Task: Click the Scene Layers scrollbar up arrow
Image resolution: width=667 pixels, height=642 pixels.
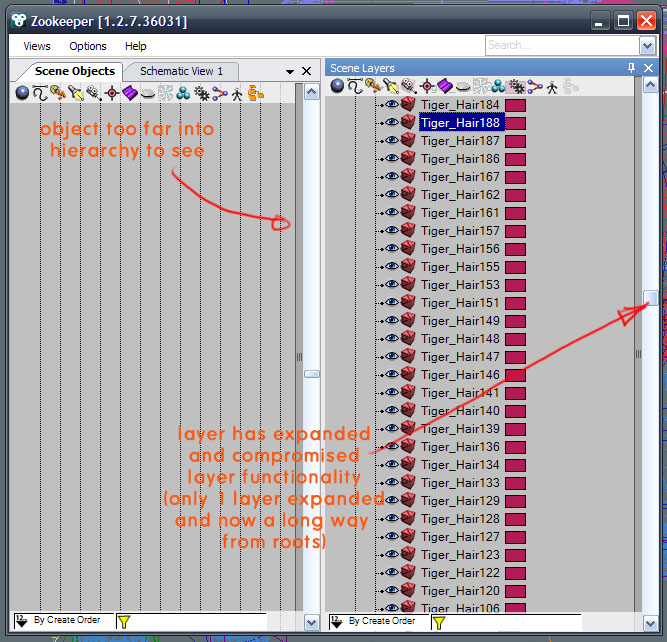Action: (650, 86)
